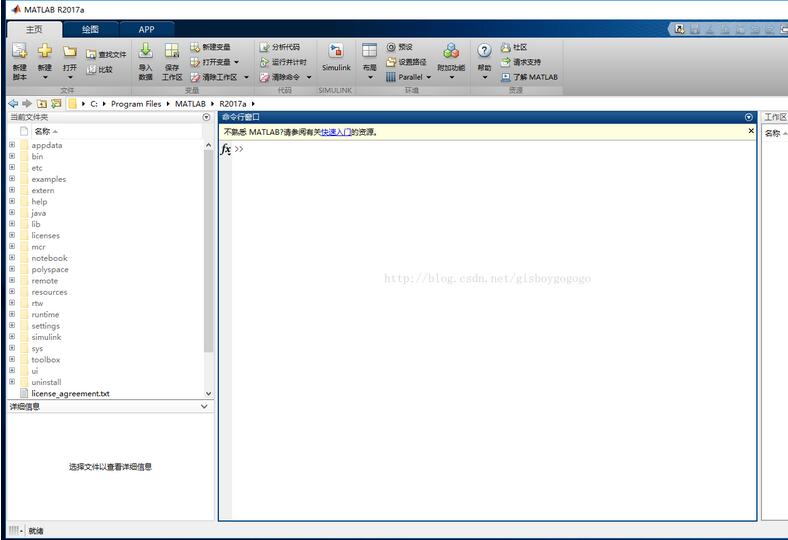Open the Clear Workspace (清除工作区) dropdown arrow
Screen dimensions: 788x540
pos(246,77)
